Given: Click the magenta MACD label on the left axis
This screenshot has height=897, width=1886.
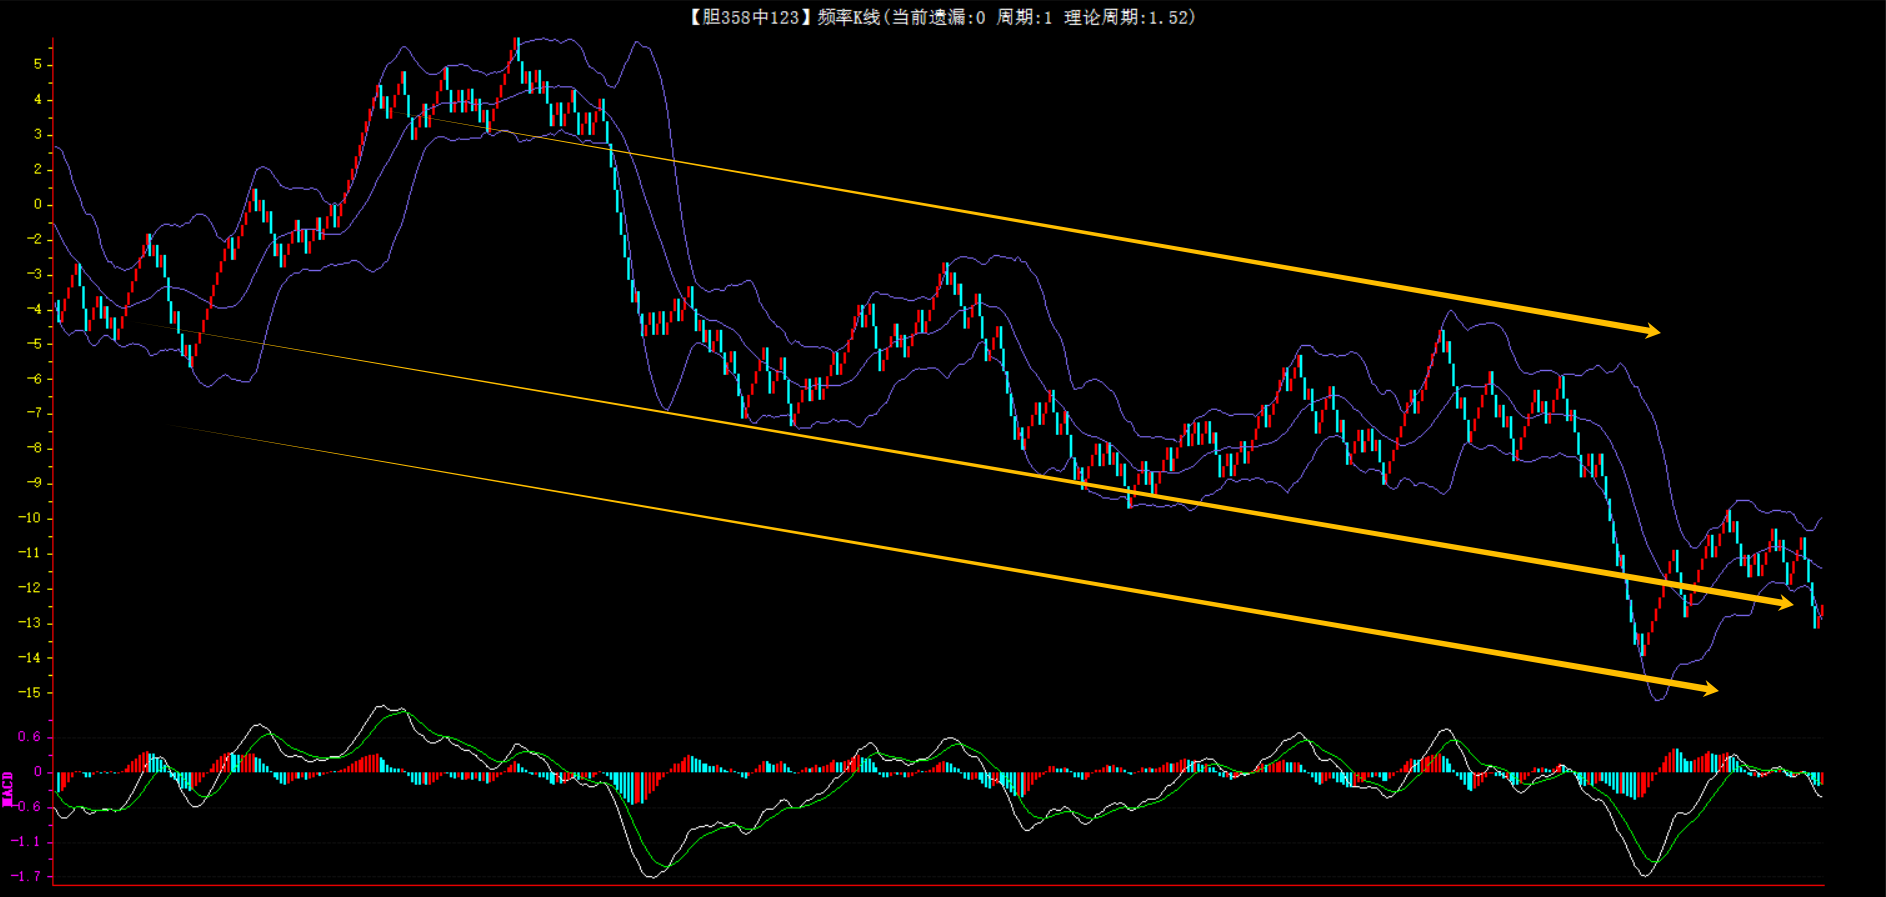Looking at the screenshot, I should [8, 788].
